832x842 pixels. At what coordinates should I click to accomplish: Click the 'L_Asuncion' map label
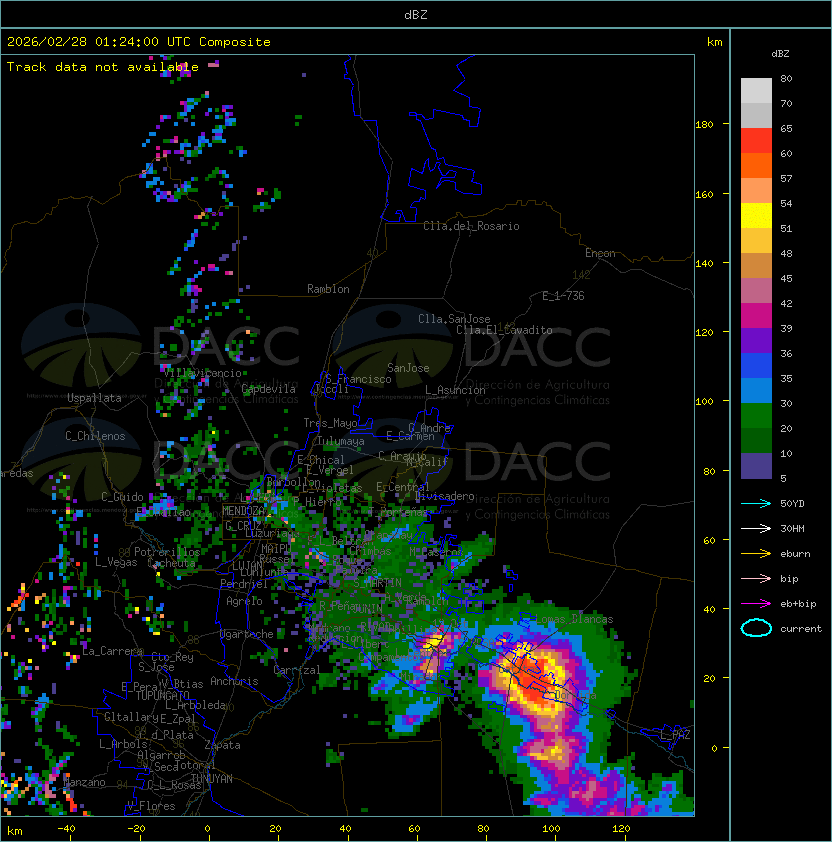[455, 390]
